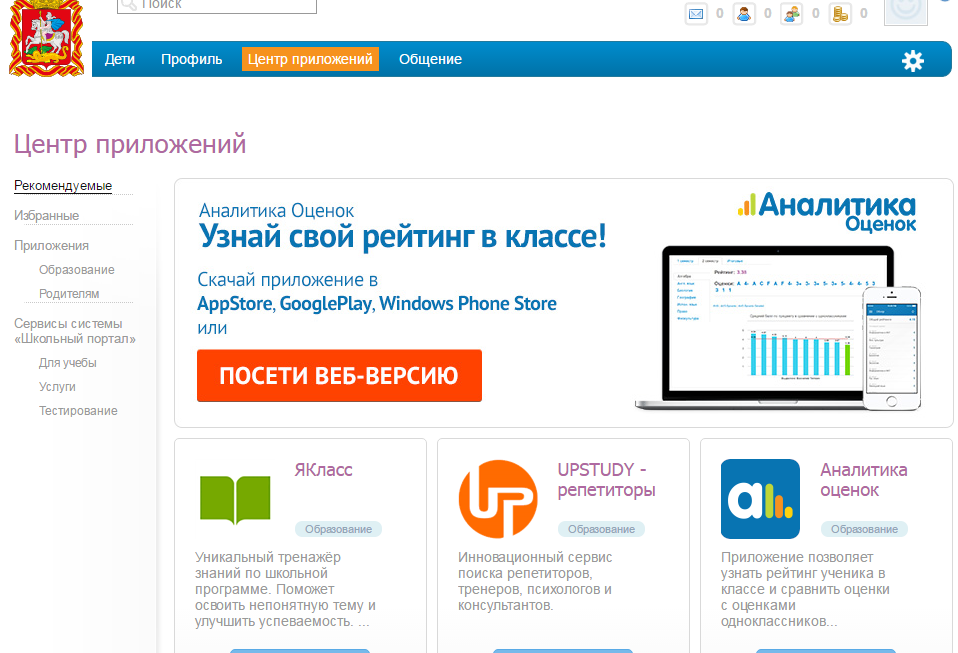Viewport: 958px width, 653px height.
Task: Click the Образование tag on UPSTUDY card
Action: [x=601, y=529]
